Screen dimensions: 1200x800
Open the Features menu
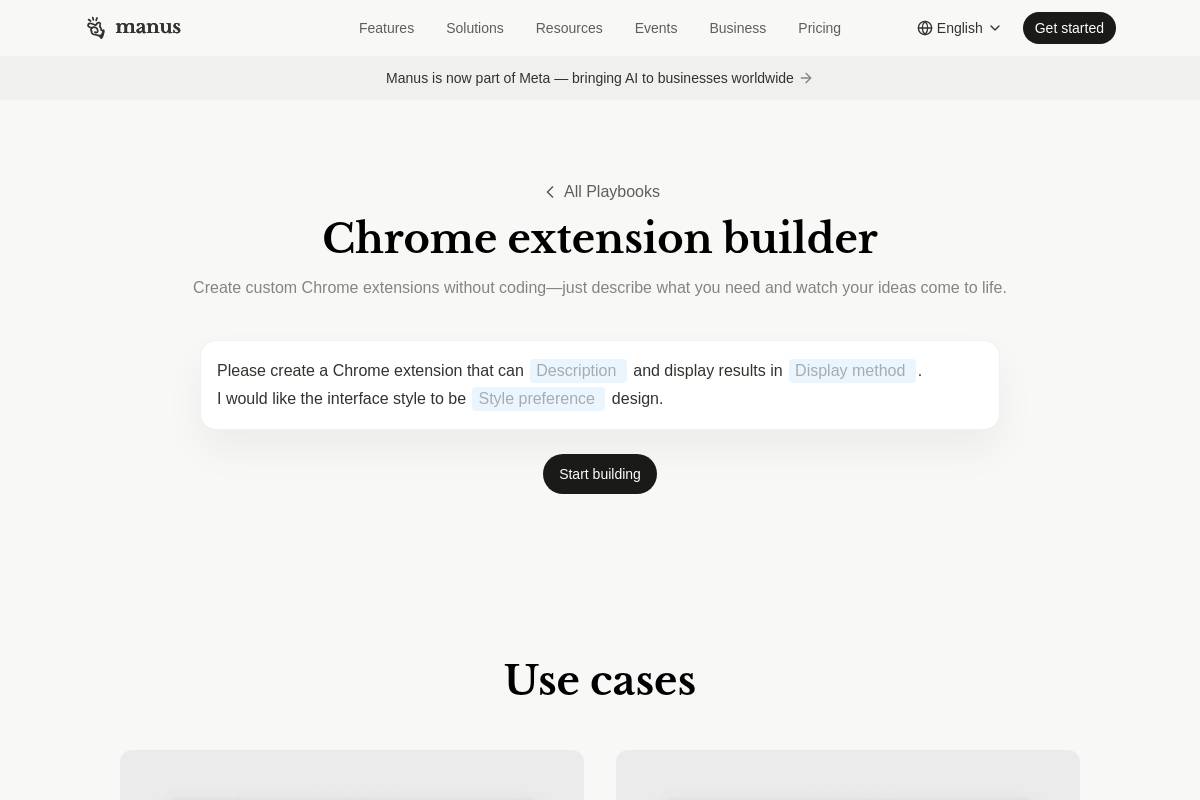coord(386,28)
